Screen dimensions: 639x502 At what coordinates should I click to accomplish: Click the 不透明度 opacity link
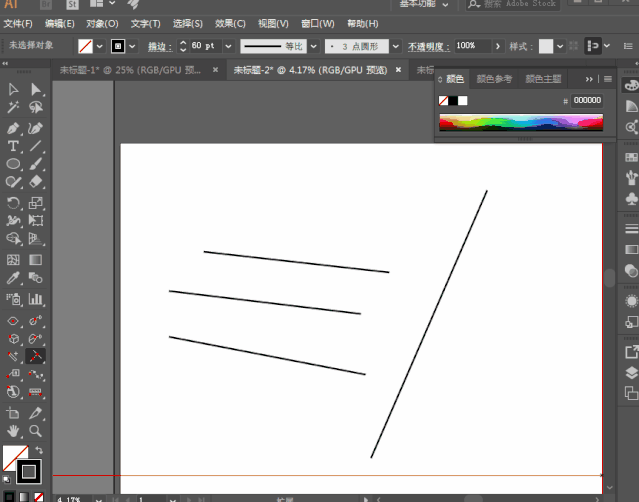[429, 46]
